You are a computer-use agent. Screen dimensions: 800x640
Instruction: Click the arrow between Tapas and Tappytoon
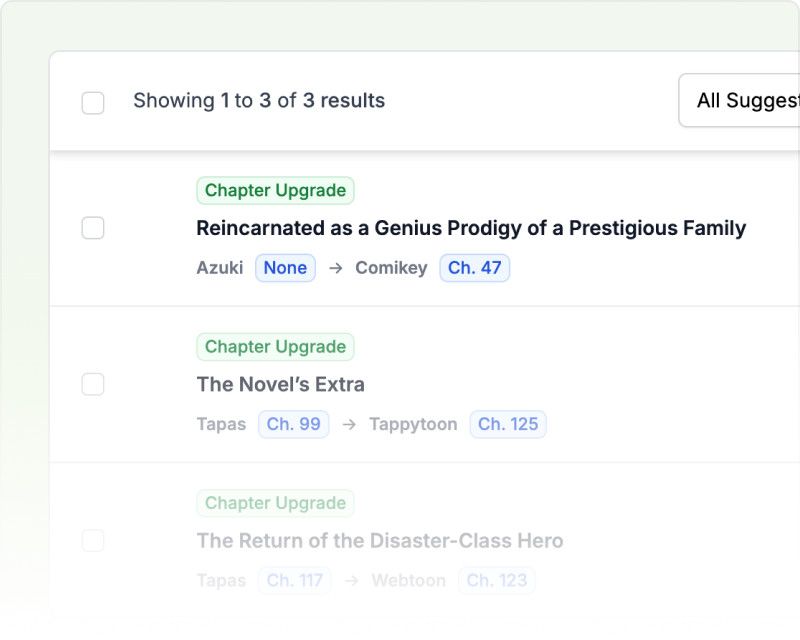[349, 424]
